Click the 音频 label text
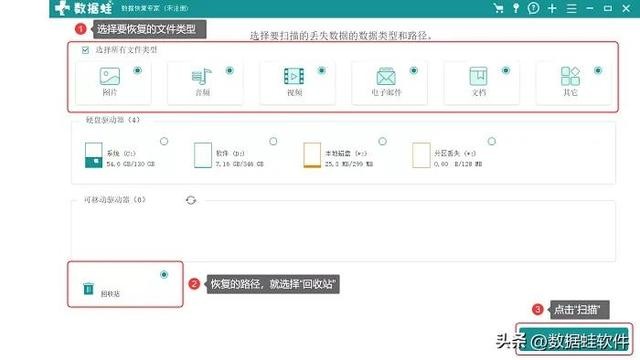640x360 pixels. click(x=202, y=93)
